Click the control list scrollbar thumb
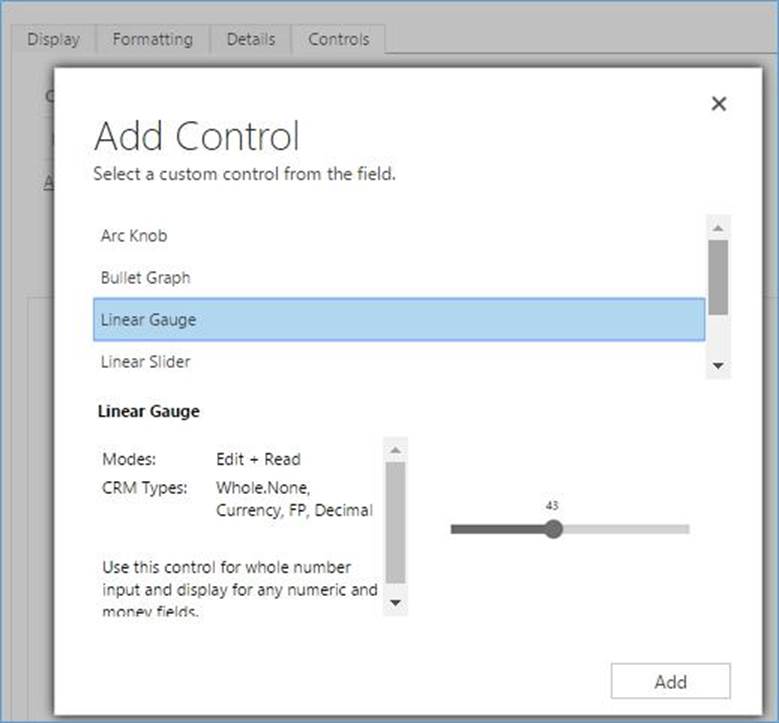The width and height of the screenshot is (779, 723). (x=717, y=276)
